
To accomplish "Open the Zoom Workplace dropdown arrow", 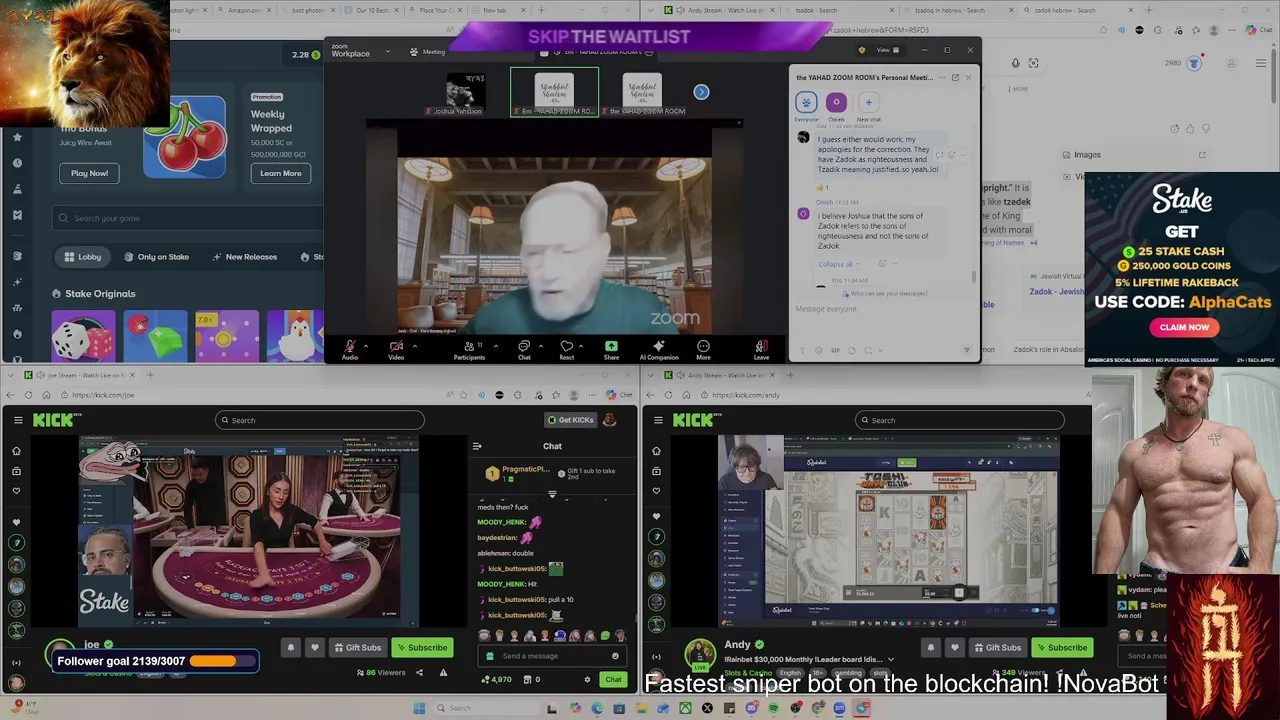I will (386, 50).
